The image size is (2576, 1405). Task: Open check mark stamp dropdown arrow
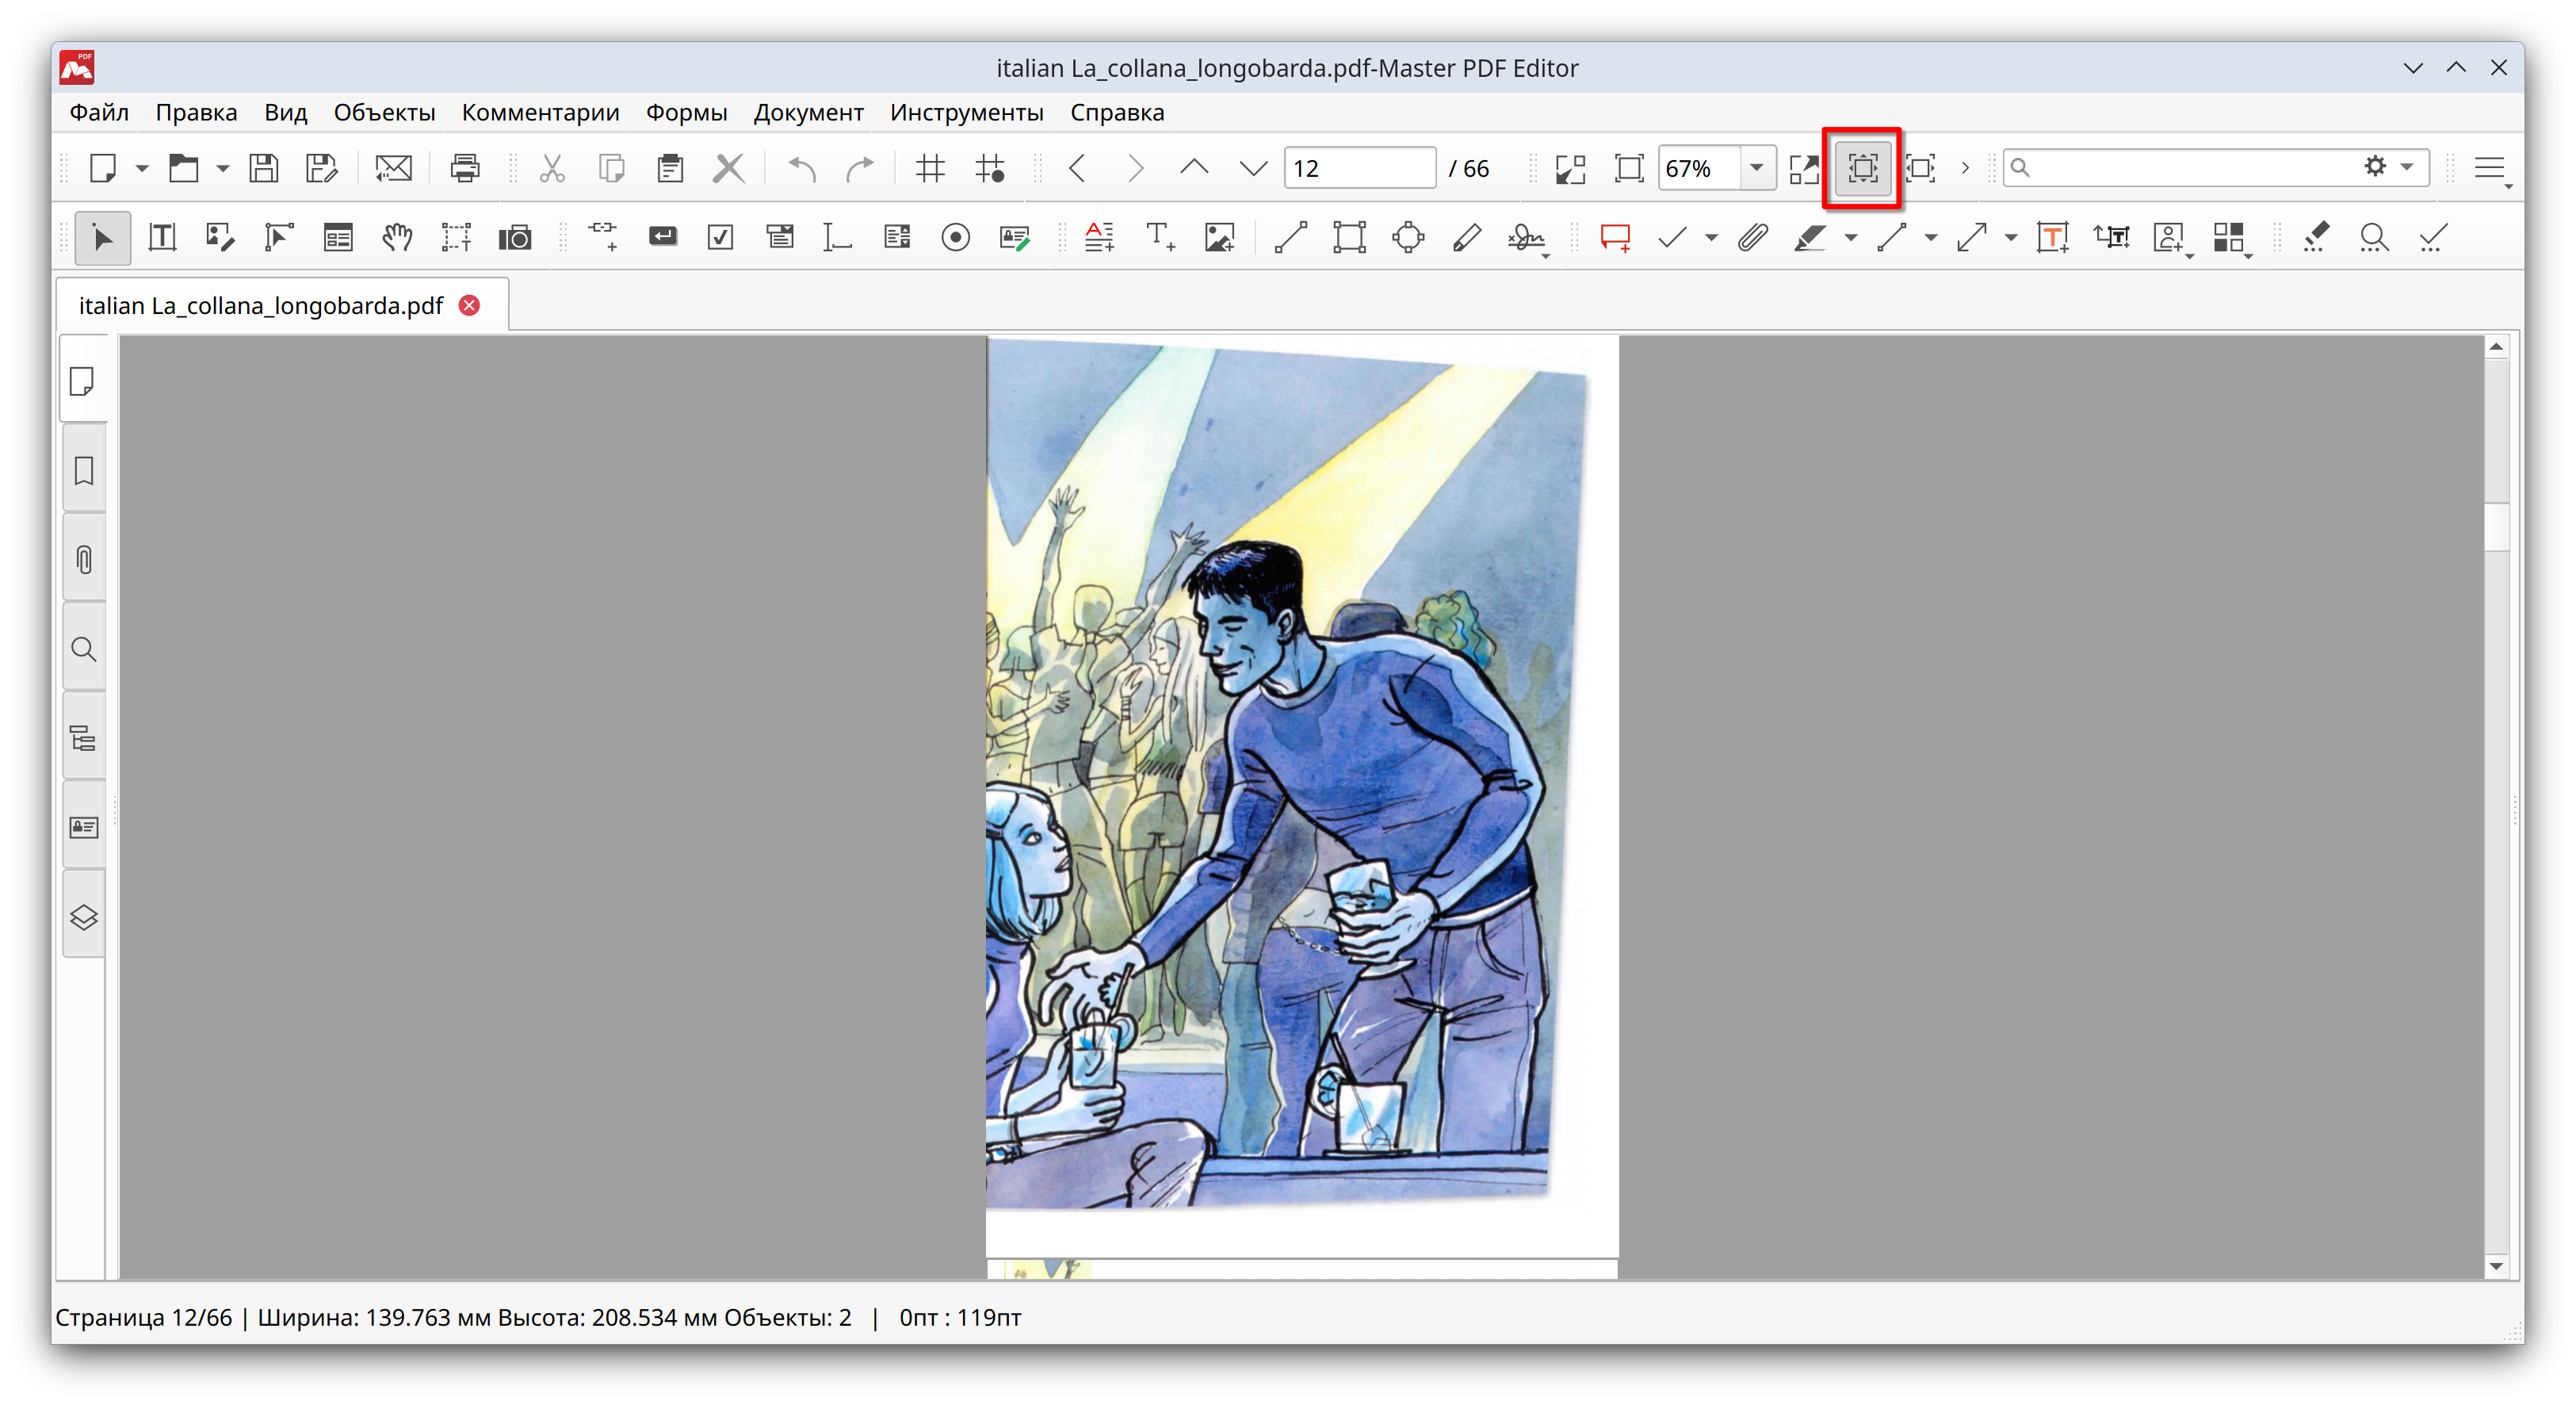tap(1712, 238)
